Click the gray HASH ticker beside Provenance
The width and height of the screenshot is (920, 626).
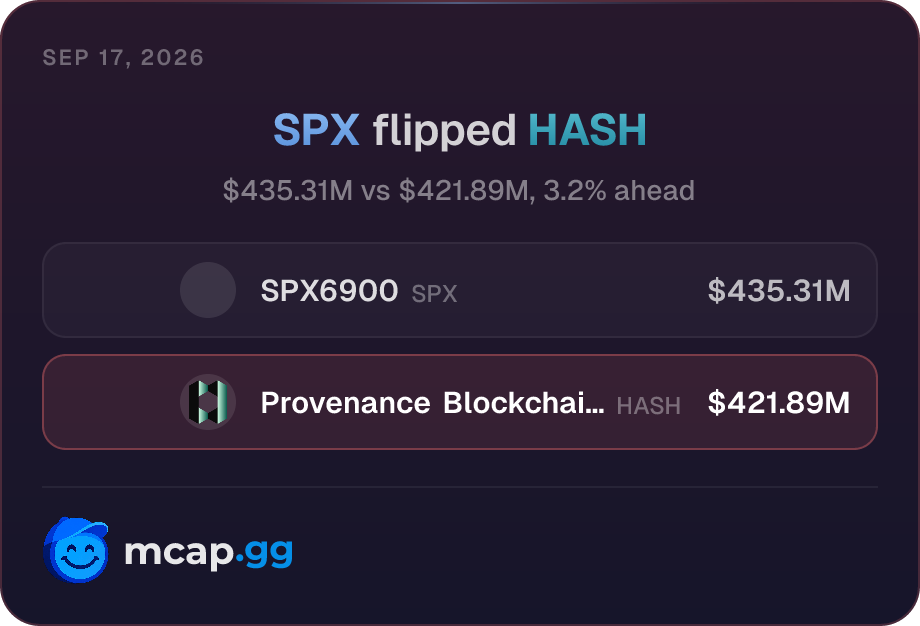[648, 405]
